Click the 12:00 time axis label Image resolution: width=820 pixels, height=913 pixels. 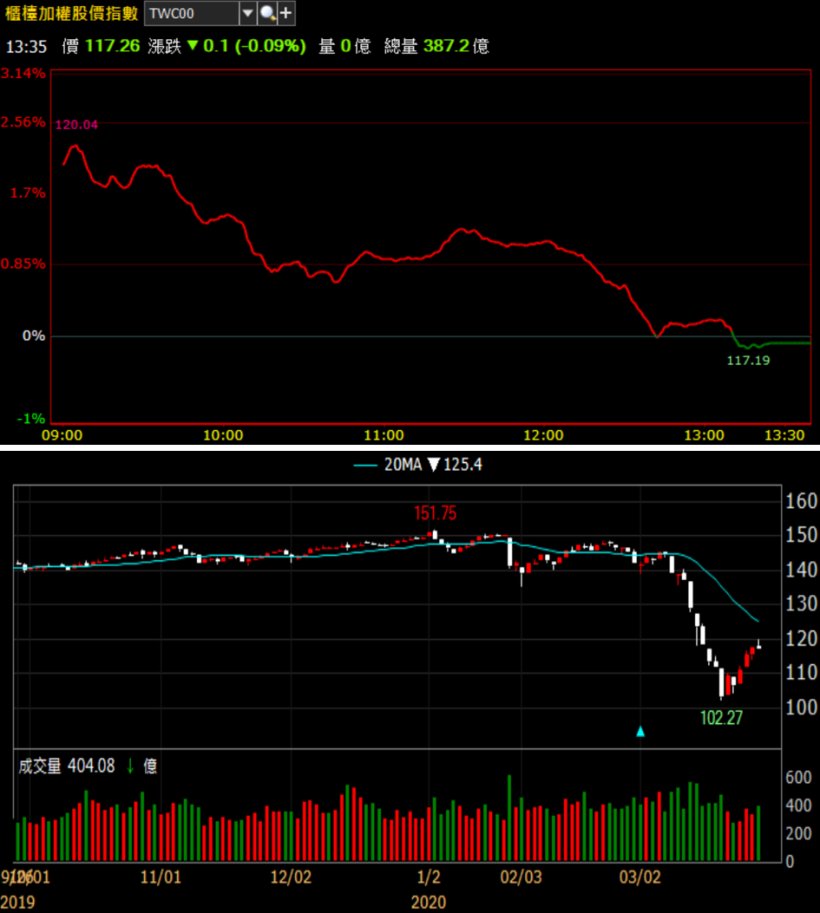[543, 435]
